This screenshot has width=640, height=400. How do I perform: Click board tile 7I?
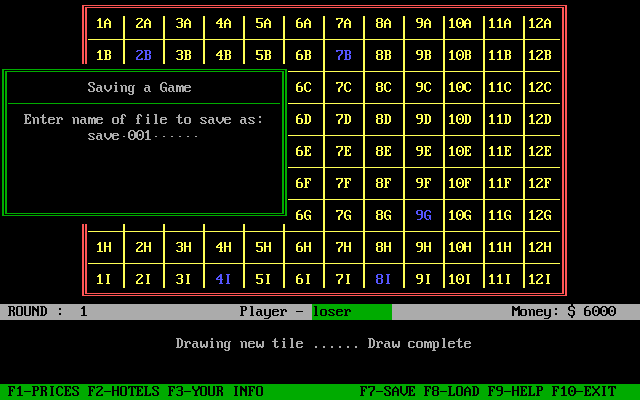pyautogui.click(x=344, y=280)
